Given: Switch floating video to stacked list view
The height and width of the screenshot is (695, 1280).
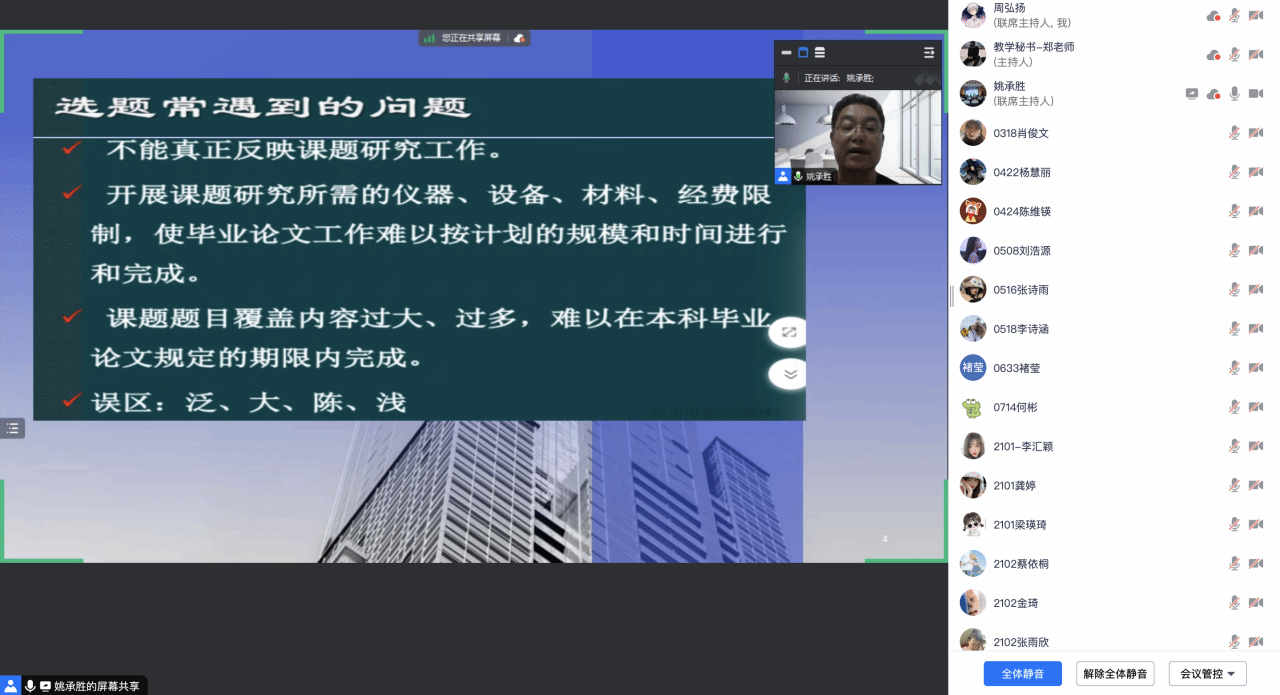Looking at the screenshot, I should tap(820, 52).
